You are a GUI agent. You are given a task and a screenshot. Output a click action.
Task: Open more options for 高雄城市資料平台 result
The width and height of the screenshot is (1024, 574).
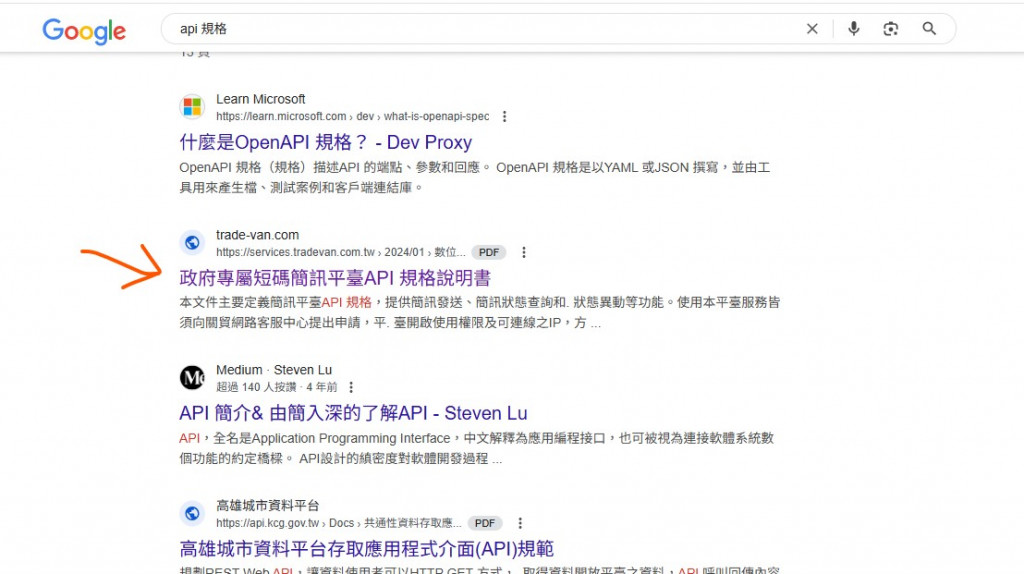(520, 523)
